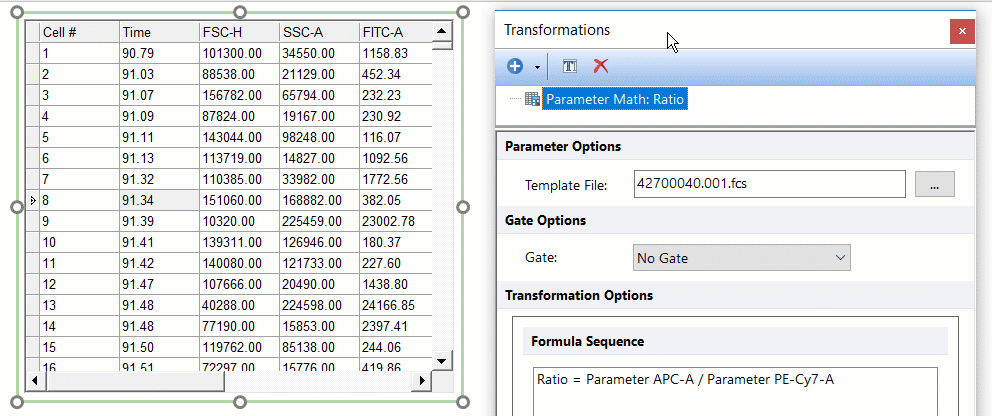Select the Parameter Math: Ratio tree item
Image resolution: width=992 pixels, height=416 pixels.
[615, 100]
